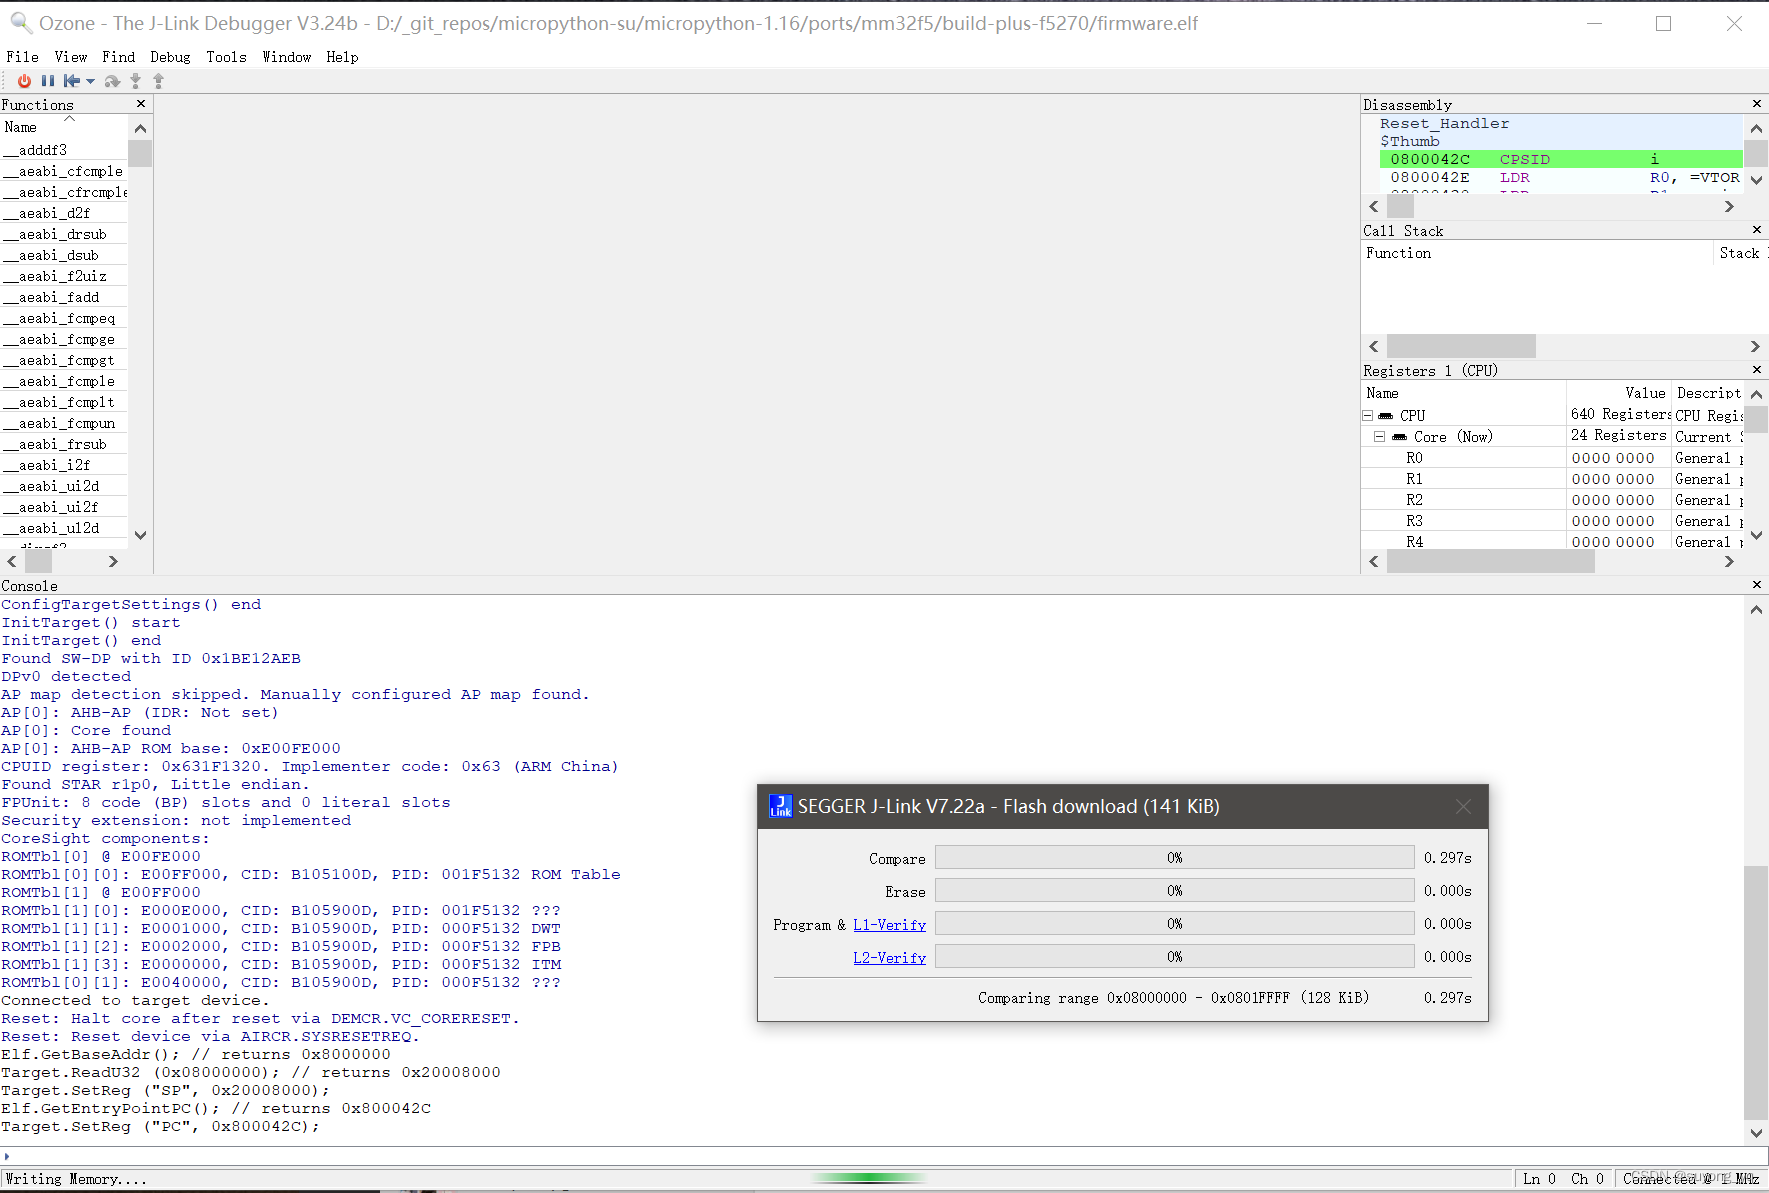Select the highlighted CPSID instruction at 0800042C
Screen dimensions: 1769x1193
1561,159
